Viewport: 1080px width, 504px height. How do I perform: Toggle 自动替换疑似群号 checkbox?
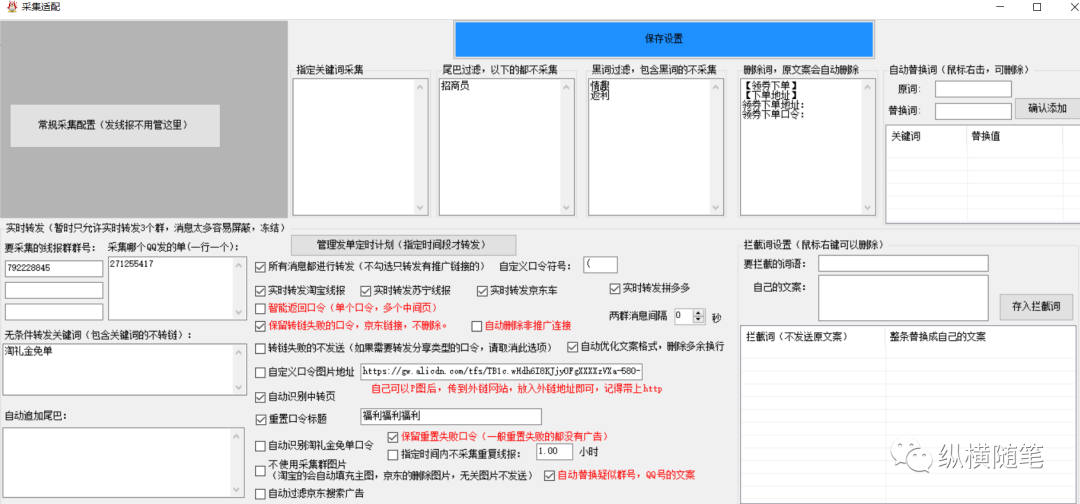coord(549,475)
